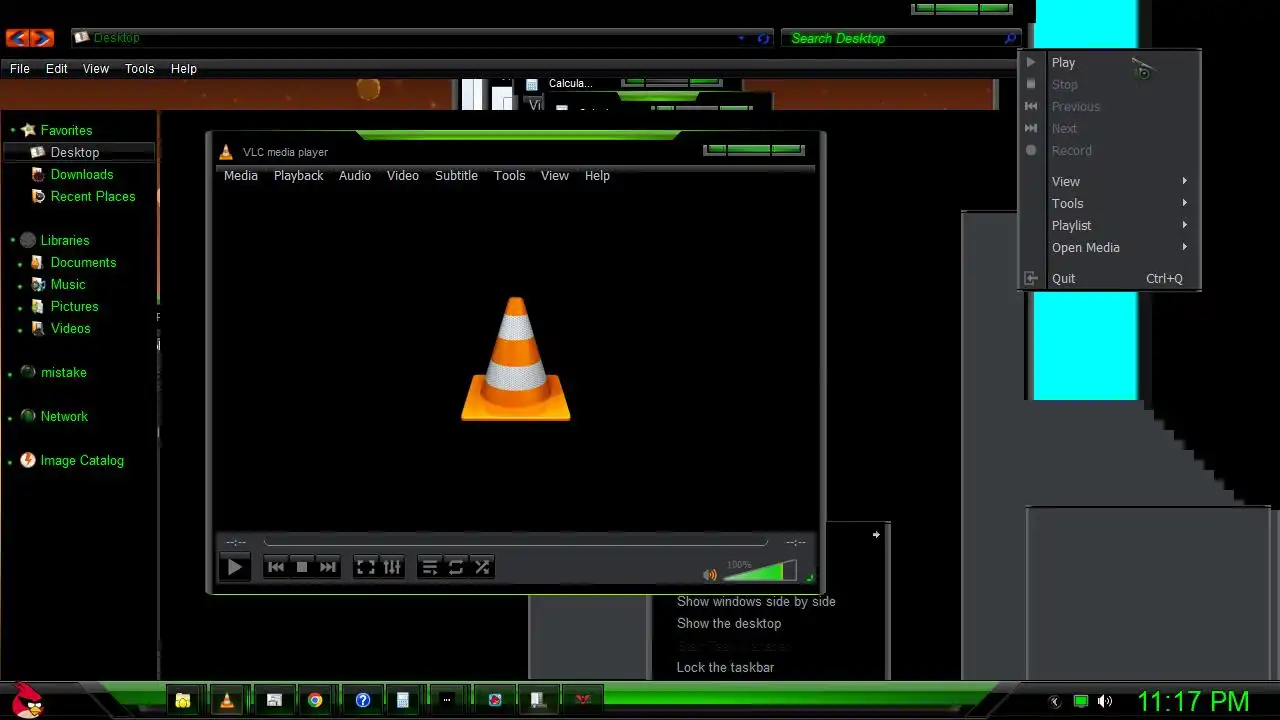The width and height of the screenshot is (1280, 720).
Task: Mute VLC using the speaker icon
Action: (x=710, y=574)
